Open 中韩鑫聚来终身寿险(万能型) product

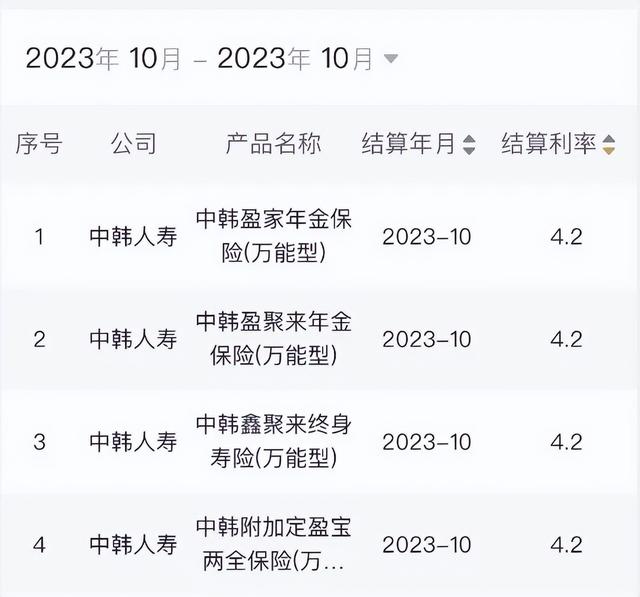coord(273,440)
